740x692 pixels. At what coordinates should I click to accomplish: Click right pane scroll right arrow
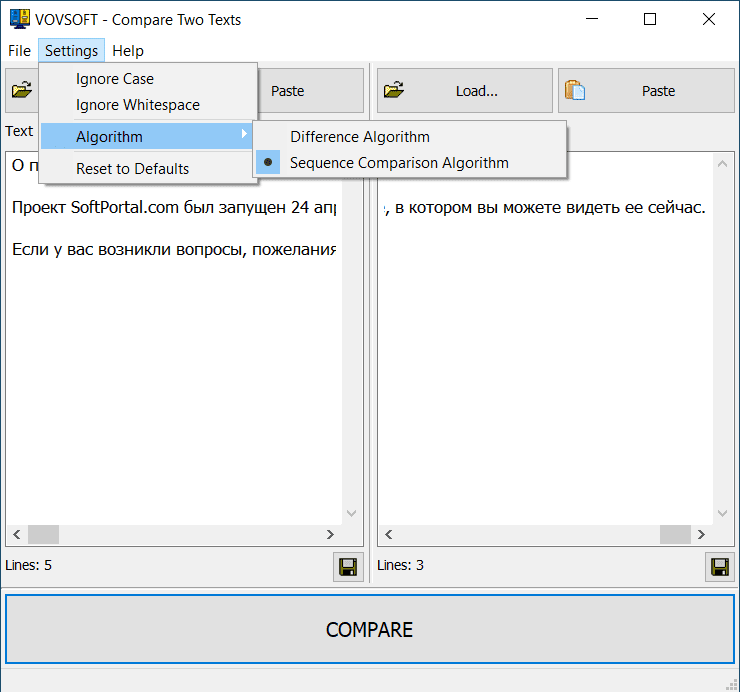point(701,534)
